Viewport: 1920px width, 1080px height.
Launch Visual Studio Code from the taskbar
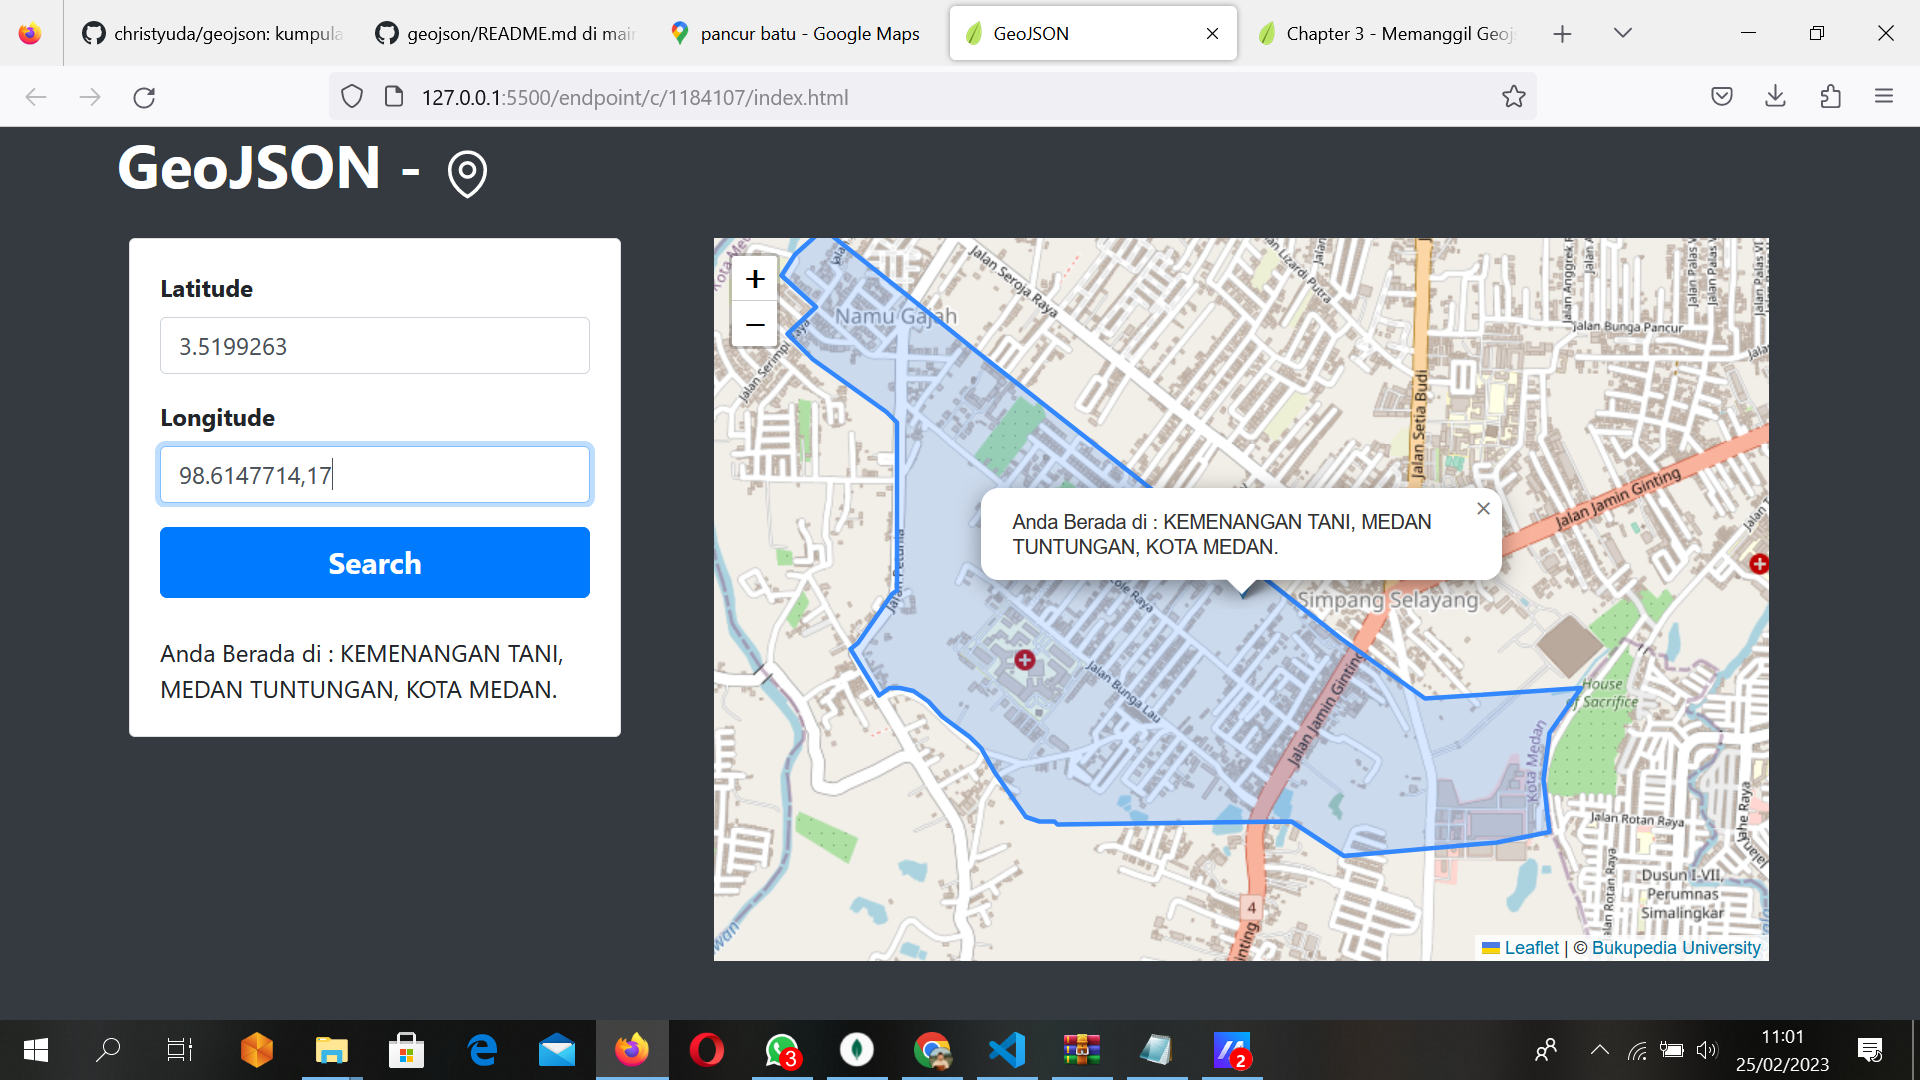point(1007,1050)
